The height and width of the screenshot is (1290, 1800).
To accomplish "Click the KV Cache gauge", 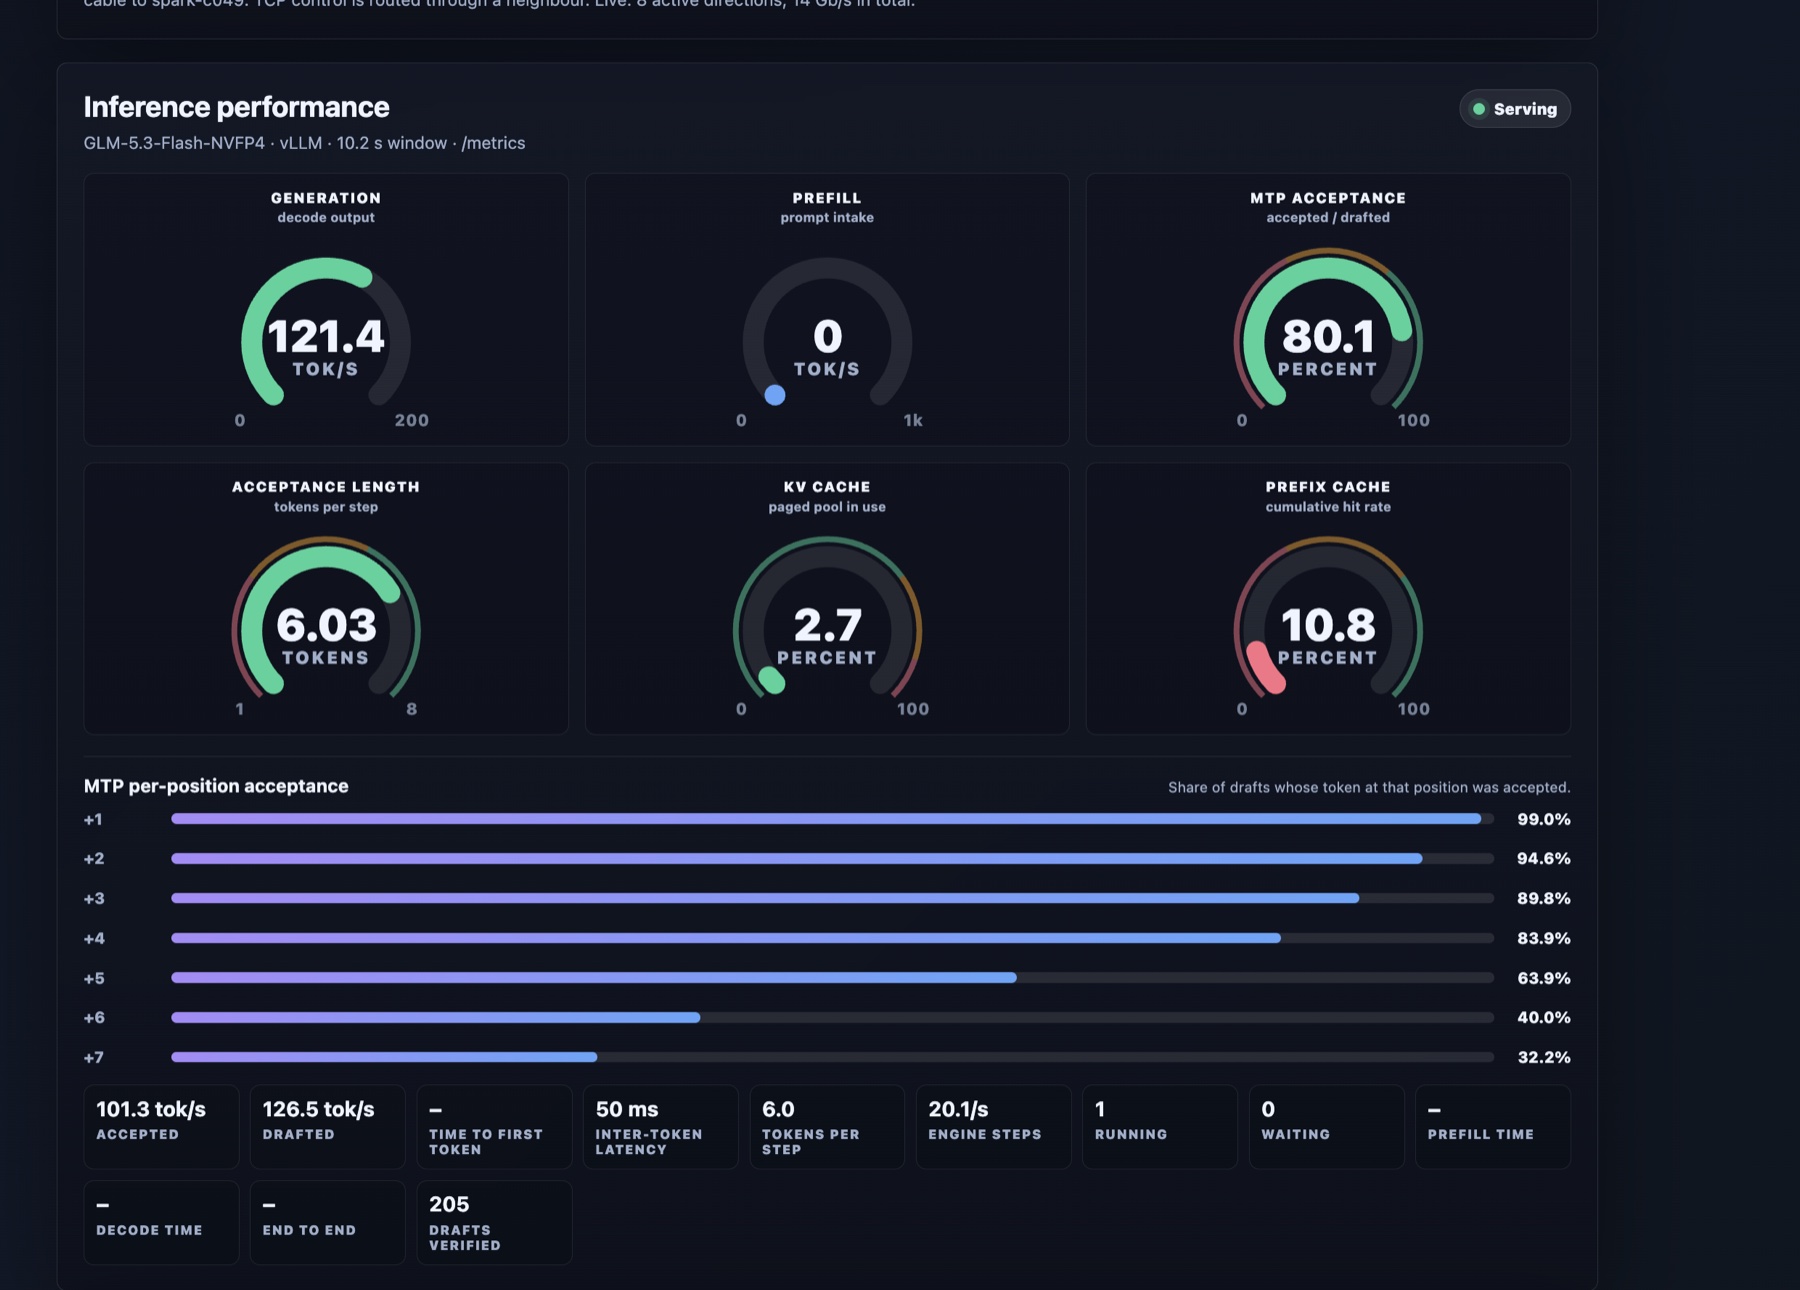I will tap(827, 598).
